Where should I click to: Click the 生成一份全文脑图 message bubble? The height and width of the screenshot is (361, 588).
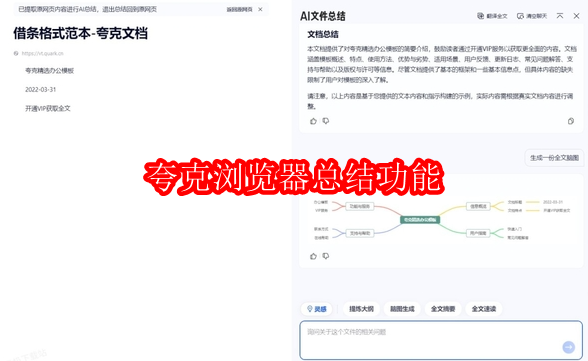[x=554, y=158]
